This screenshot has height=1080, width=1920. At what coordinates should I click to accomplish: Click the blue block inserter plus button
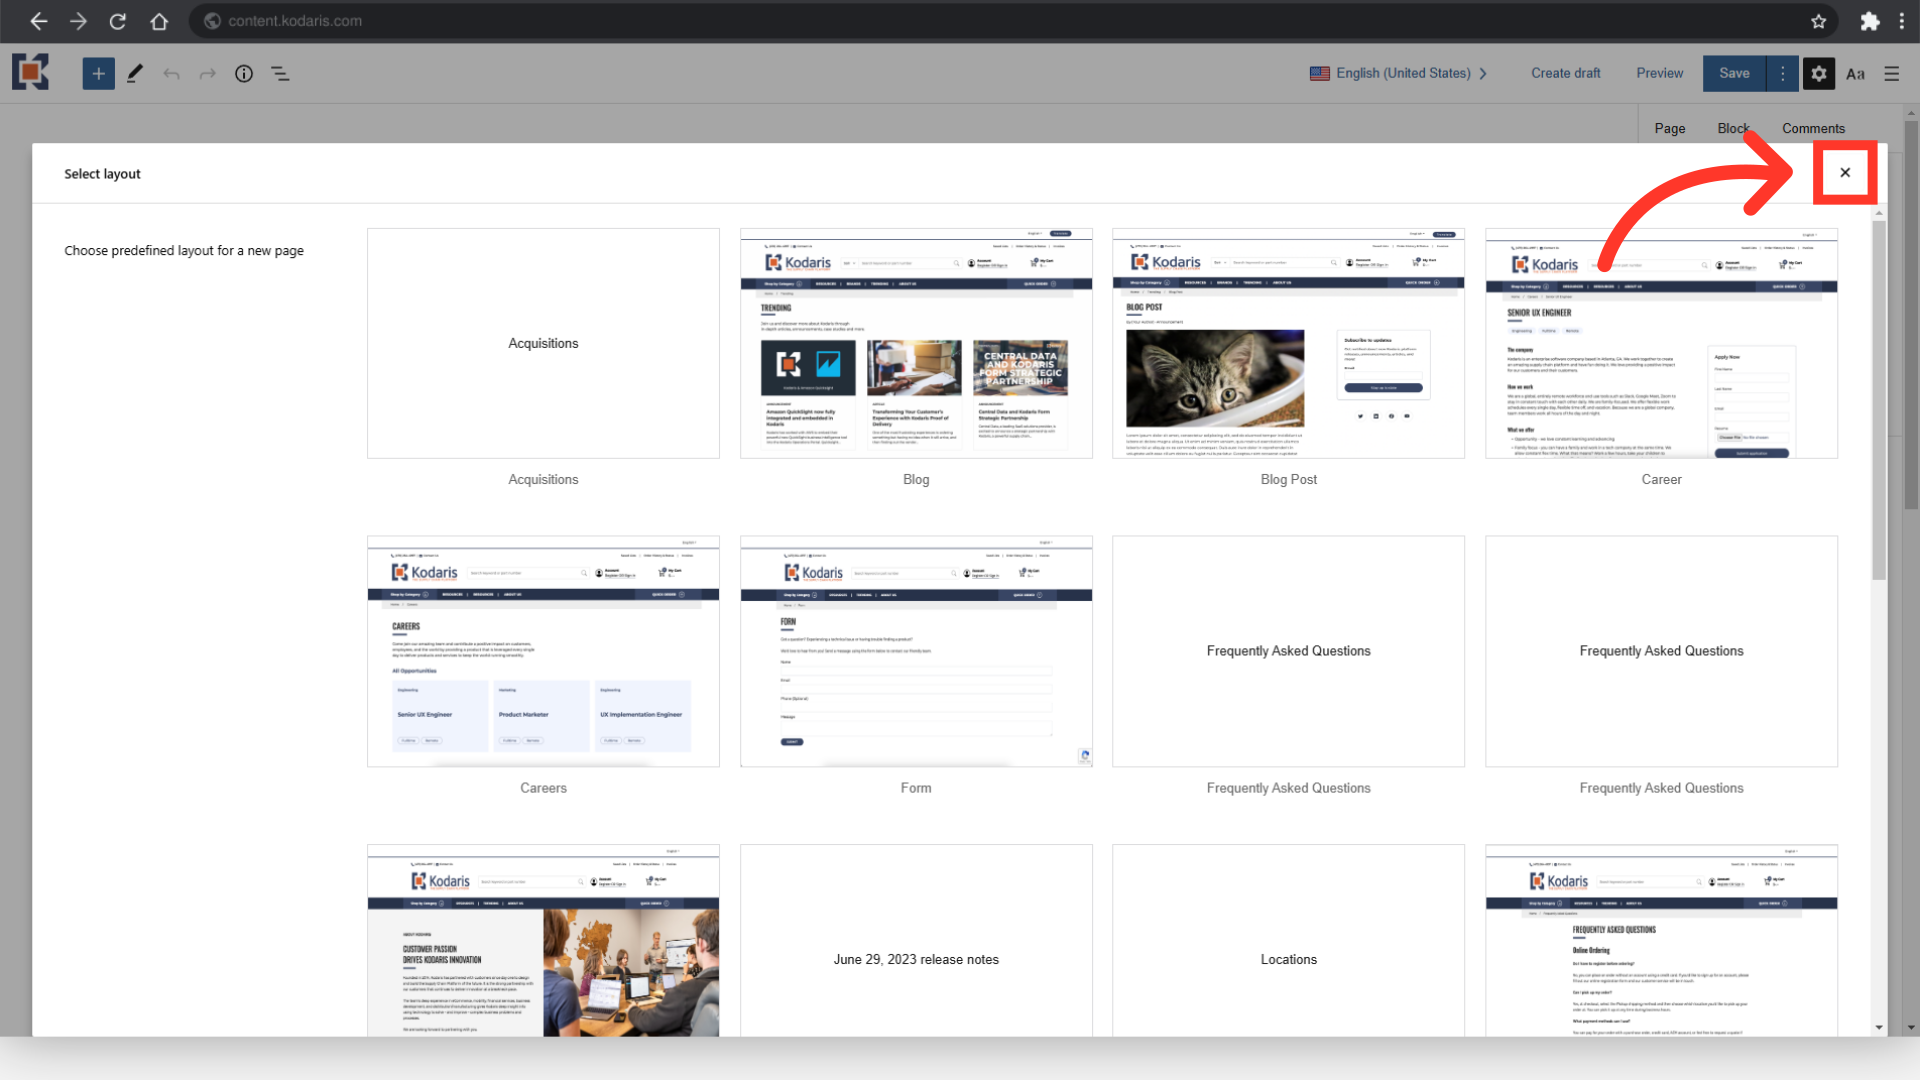point(98,73)
